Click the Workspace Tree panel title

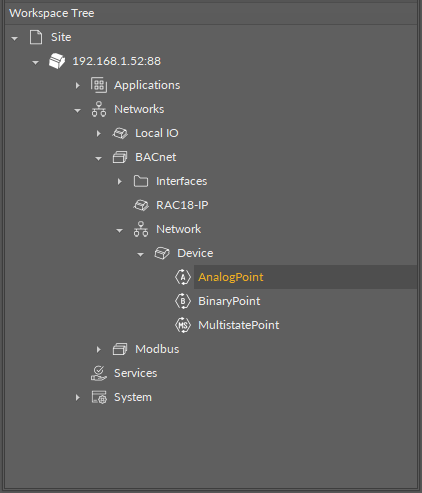(52, 13)
